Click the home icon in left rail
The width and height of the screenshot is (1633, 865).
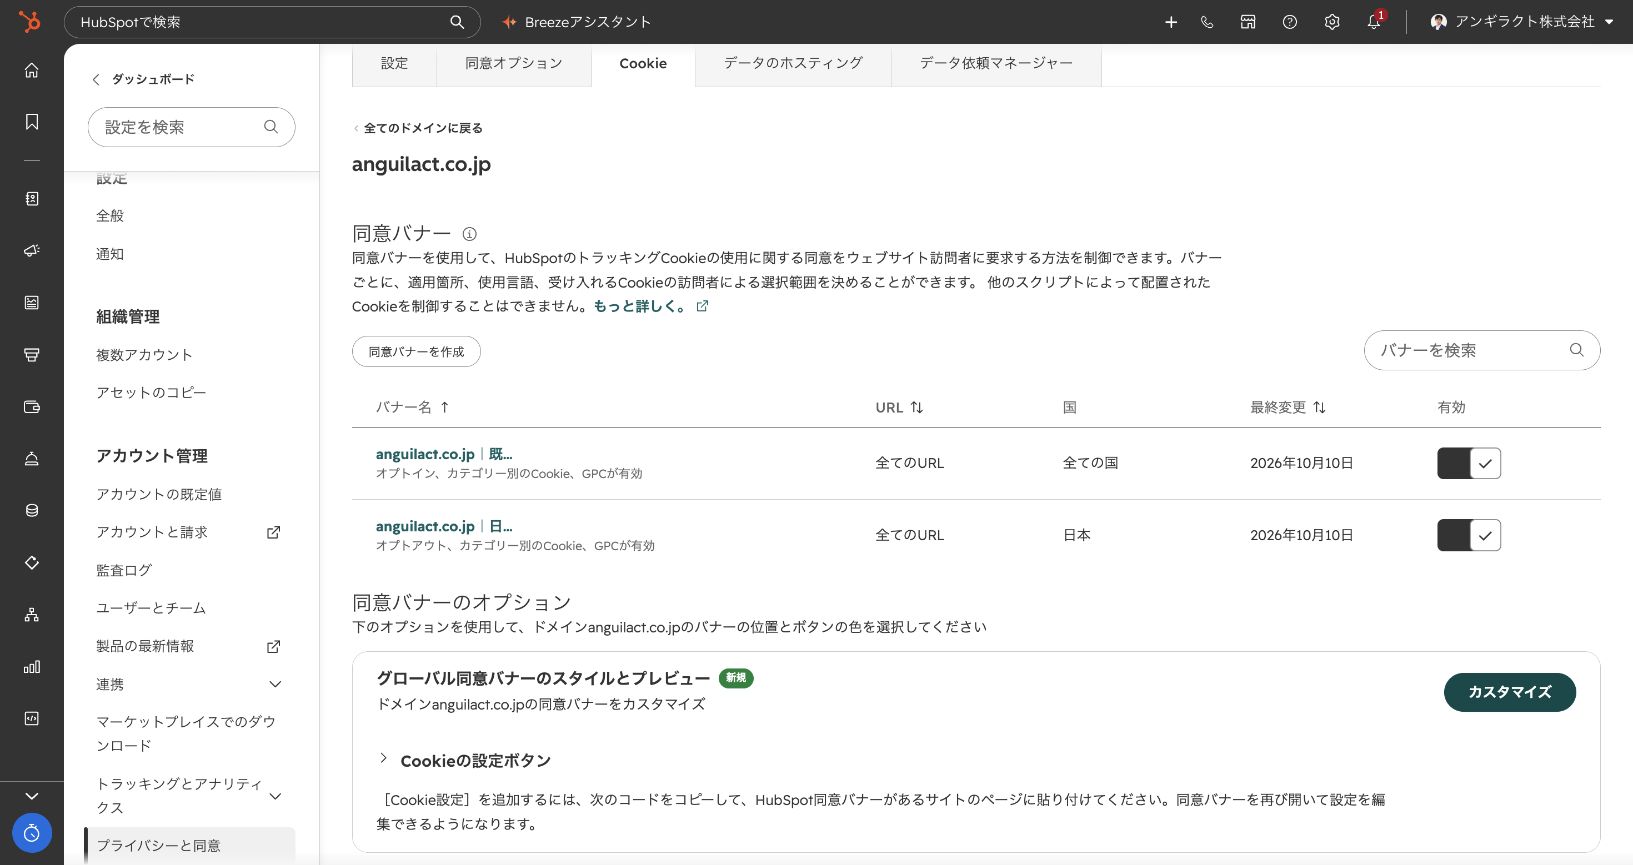(x=32, y=70)
